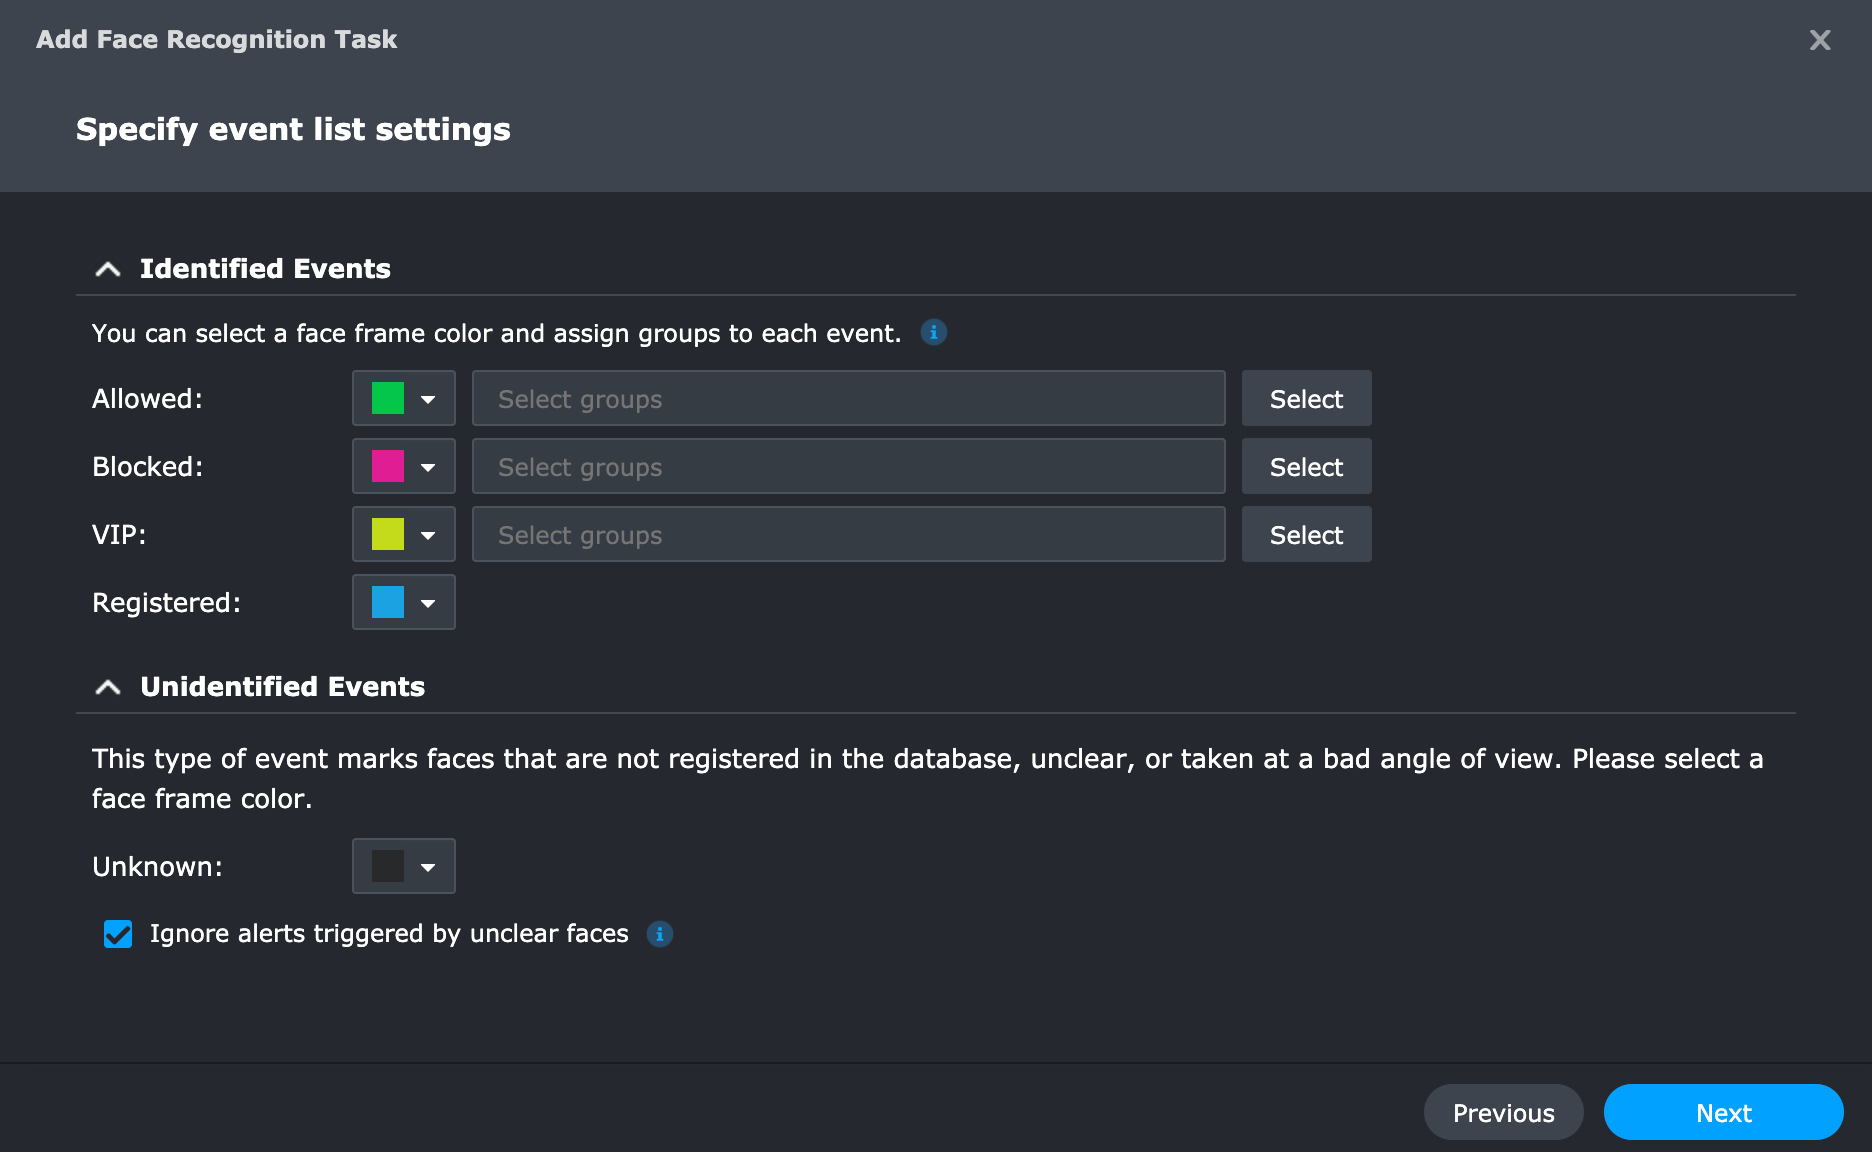Focus the Allowed Select groups field
Image resolution: width=1872 pixels, height=1152 pixels.
pyautogui.click(x=848, y=398)
